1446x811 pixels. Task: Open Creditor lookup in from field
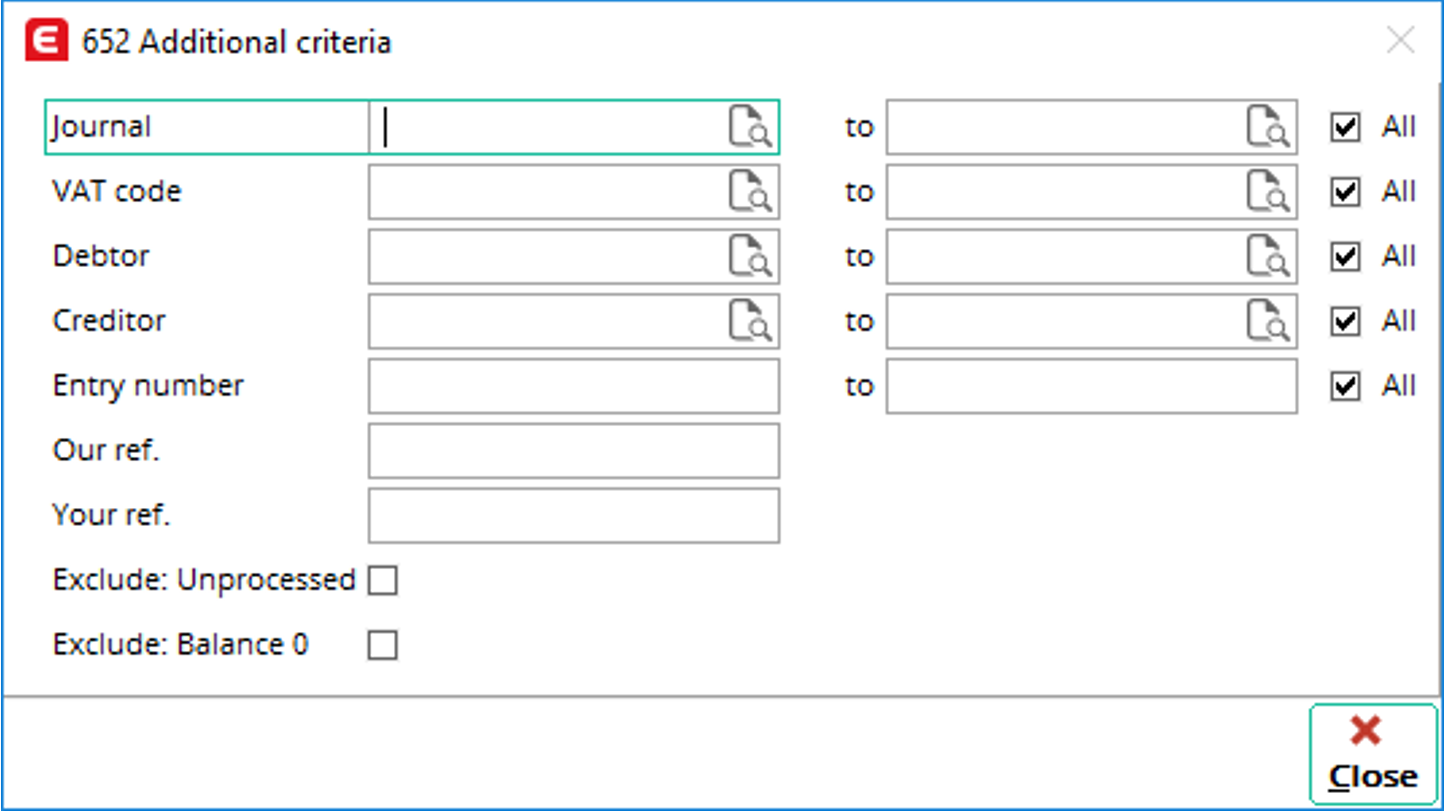pos(750,321)
